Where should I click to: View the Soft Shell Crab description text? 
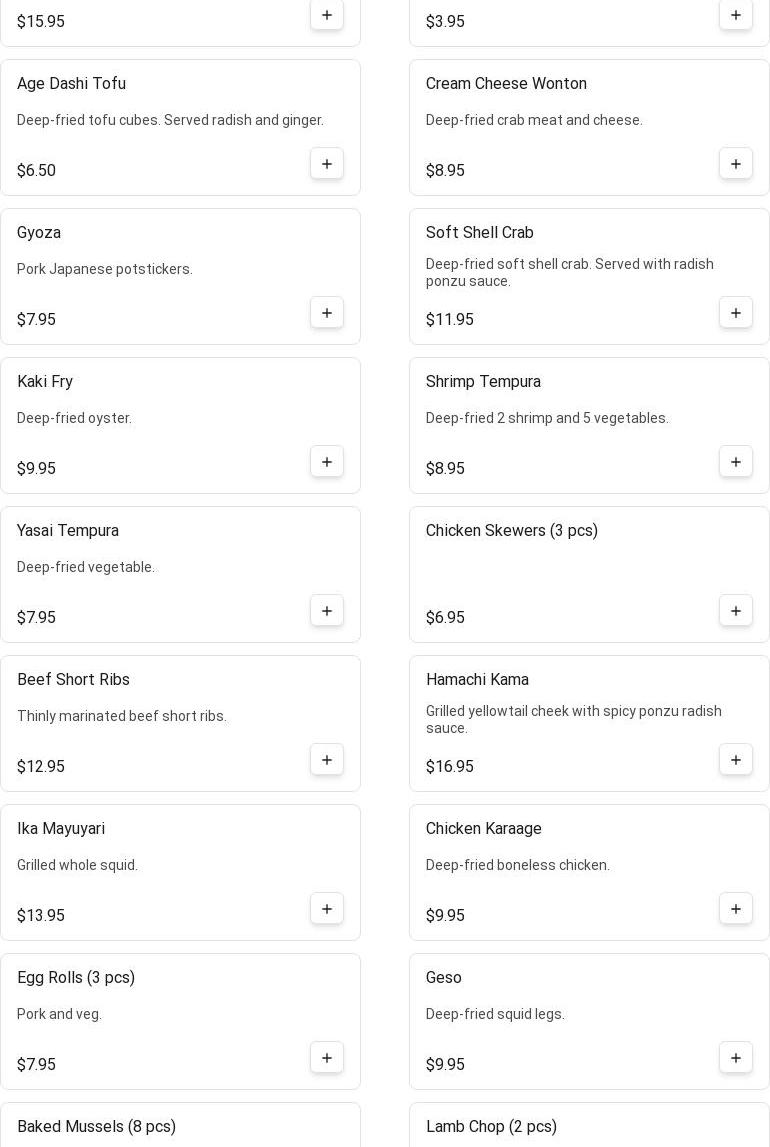click(570, 273)
